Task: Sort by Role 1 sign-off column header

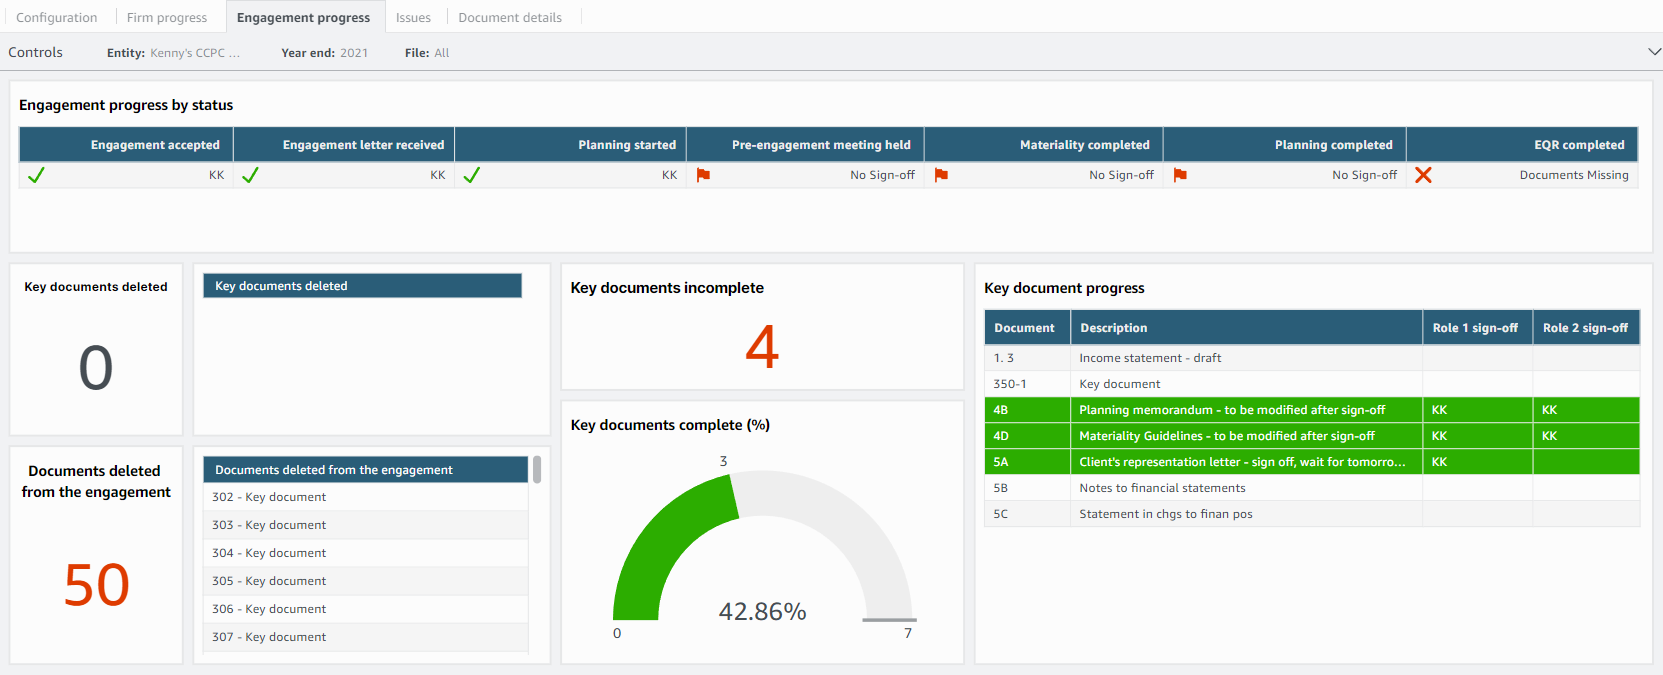Action: pyautogui.click(x=1475, y=328)
